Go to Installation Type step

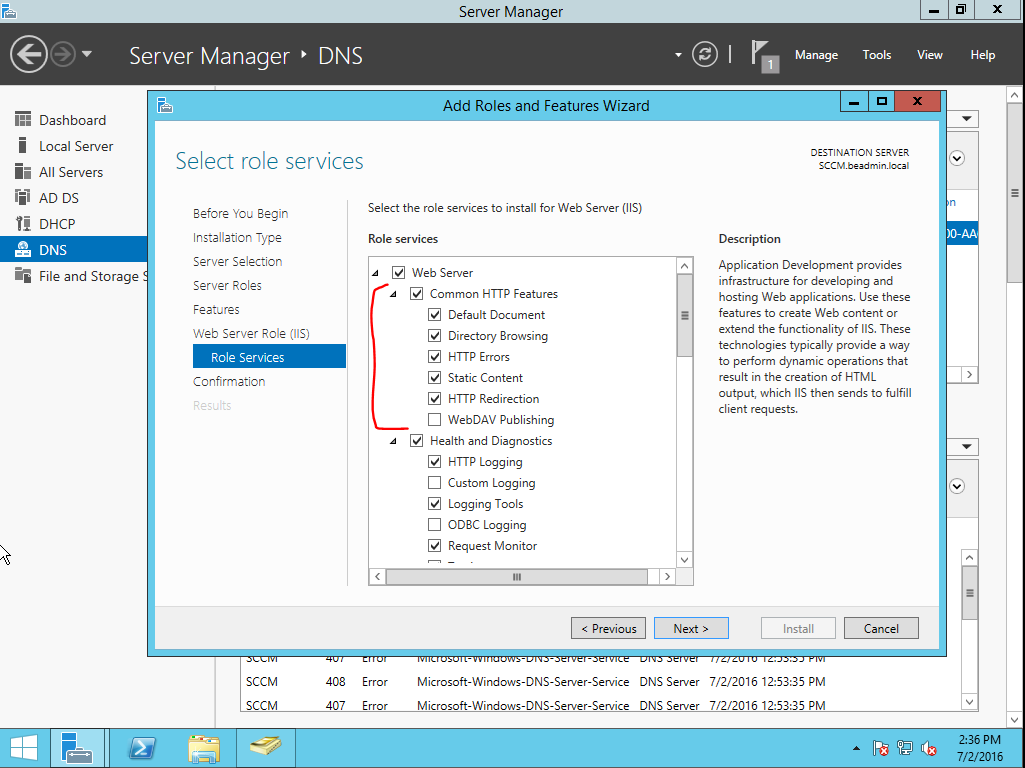point(237,238)
